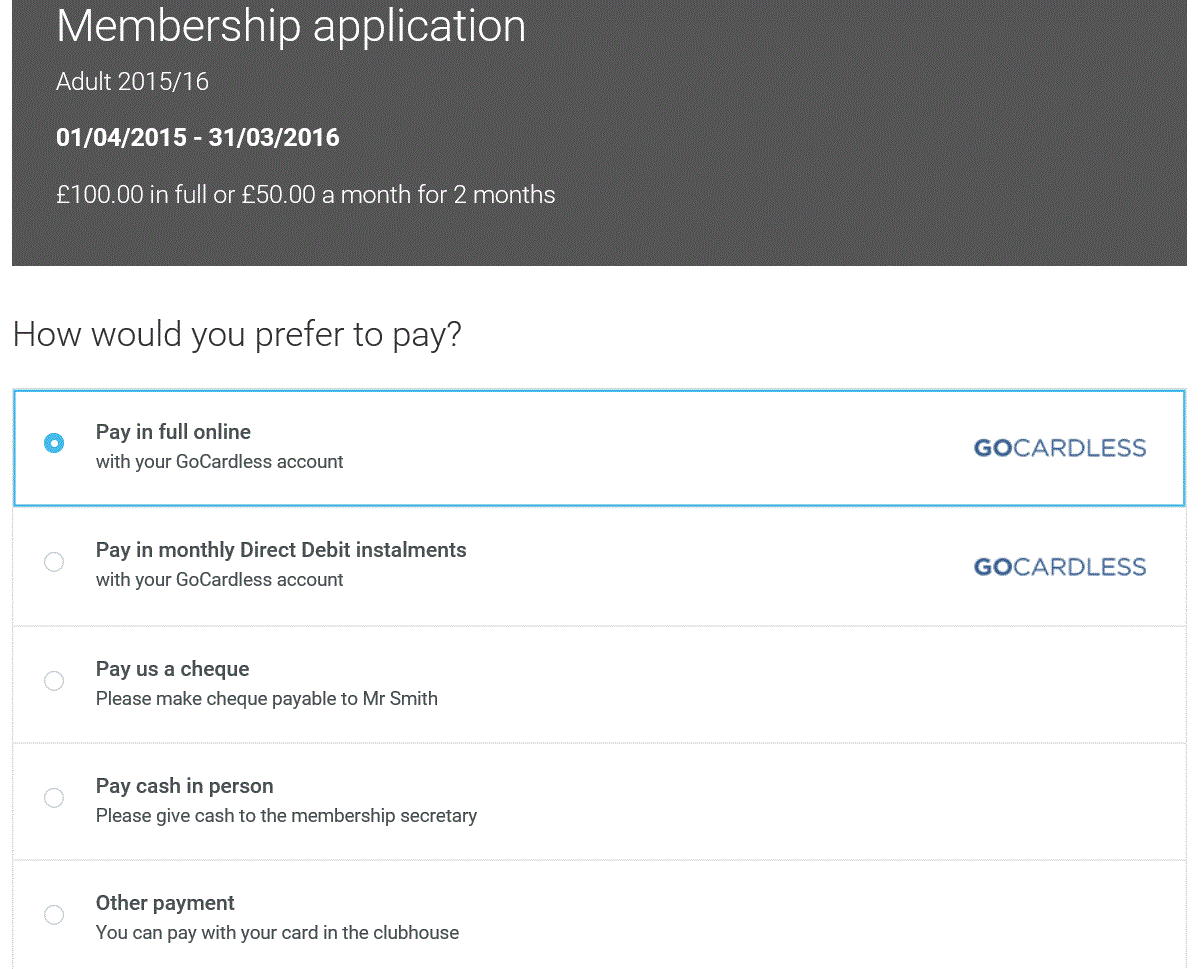Screen dimensions: 1201x969
Task: Click "Please make cheque payable to Mr Smith"
Action: 266,699
